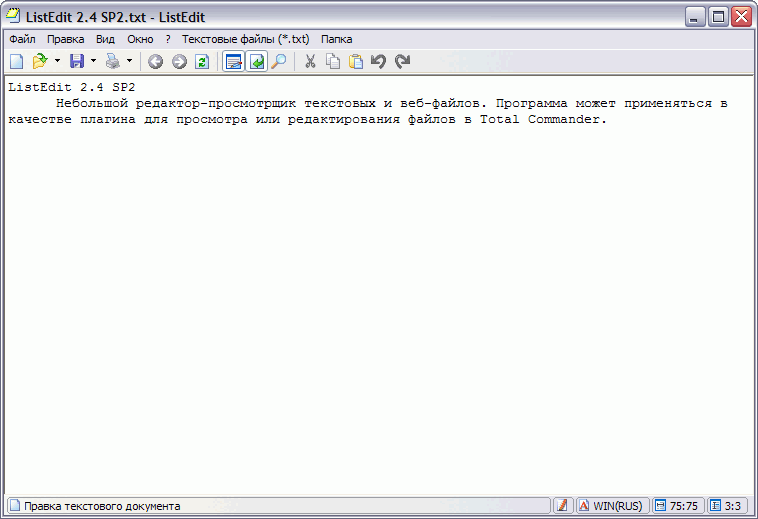Open the Правка menu

pyautogui.click(x=66, y=39)
